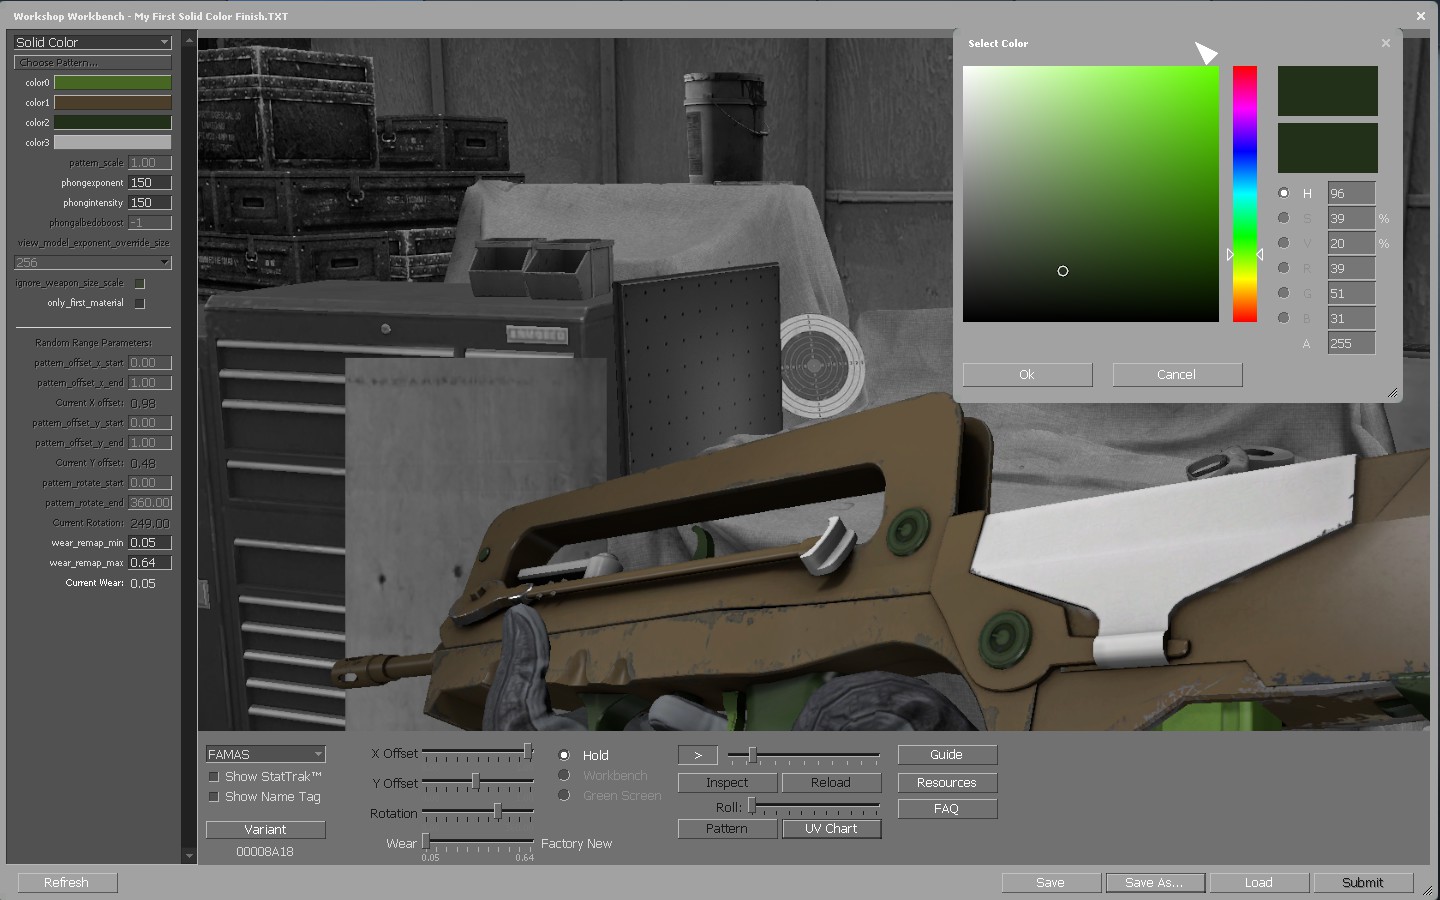Open the FAMAS weapon dropdown

266,754
